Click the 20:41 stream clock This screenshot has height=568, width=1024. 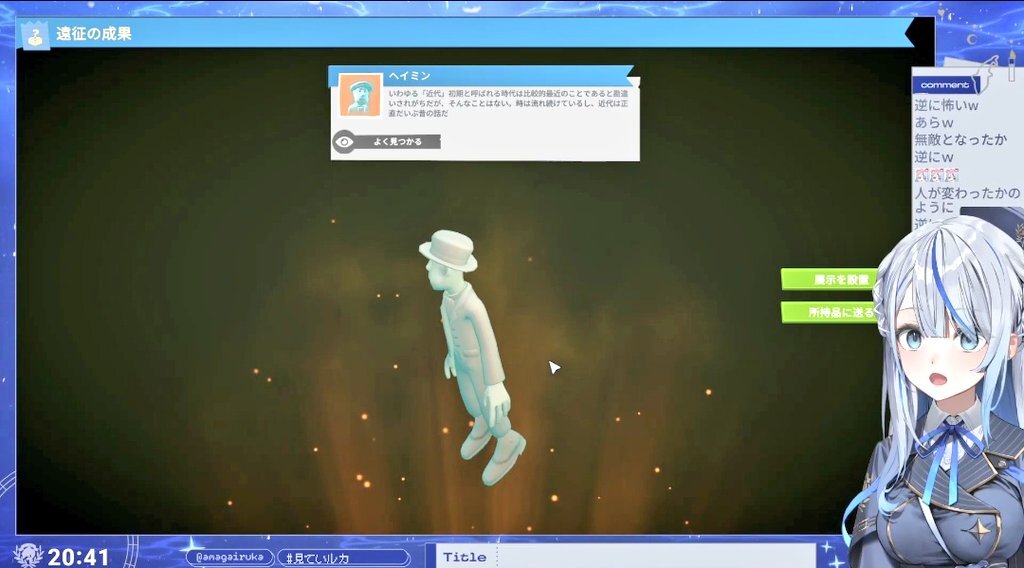pyautogui.click(x=78, y=557)
